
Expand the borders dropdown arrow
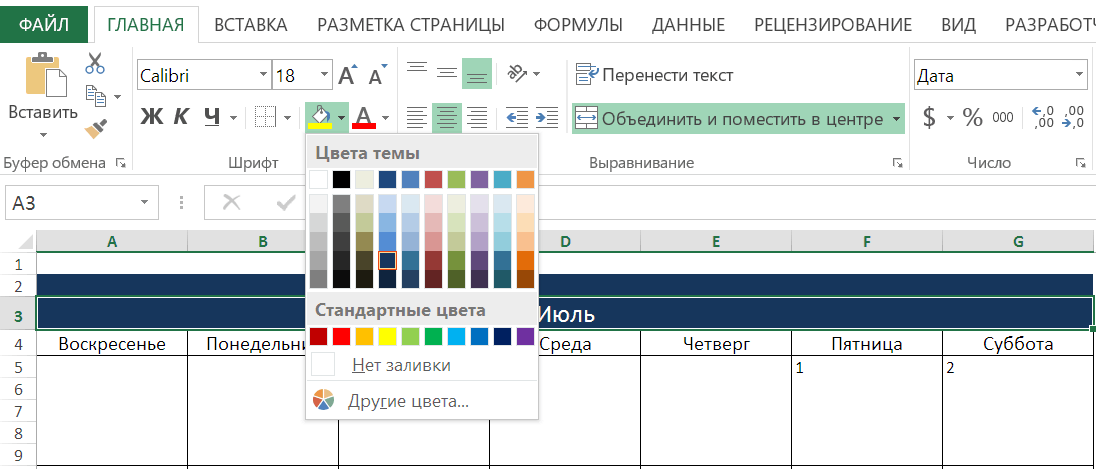click(x=287, y=117)
